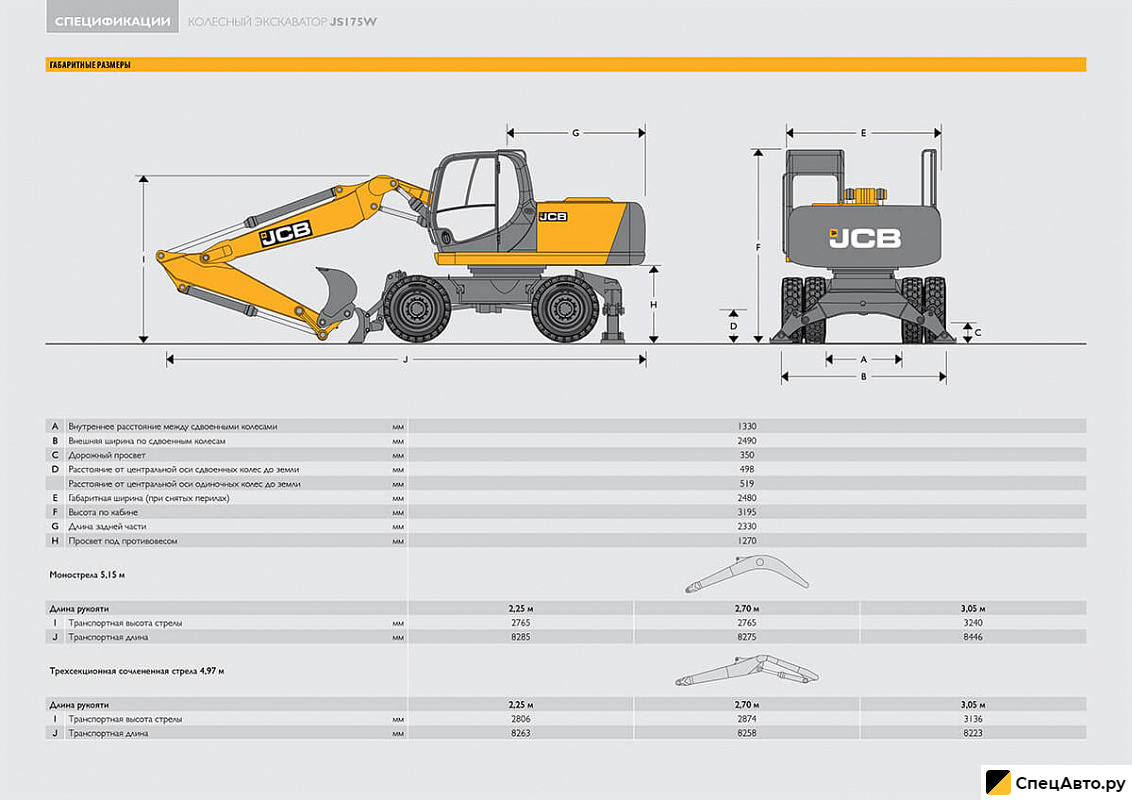Select the monoboom 5,15 м silhouette image

tap(746, 577)
